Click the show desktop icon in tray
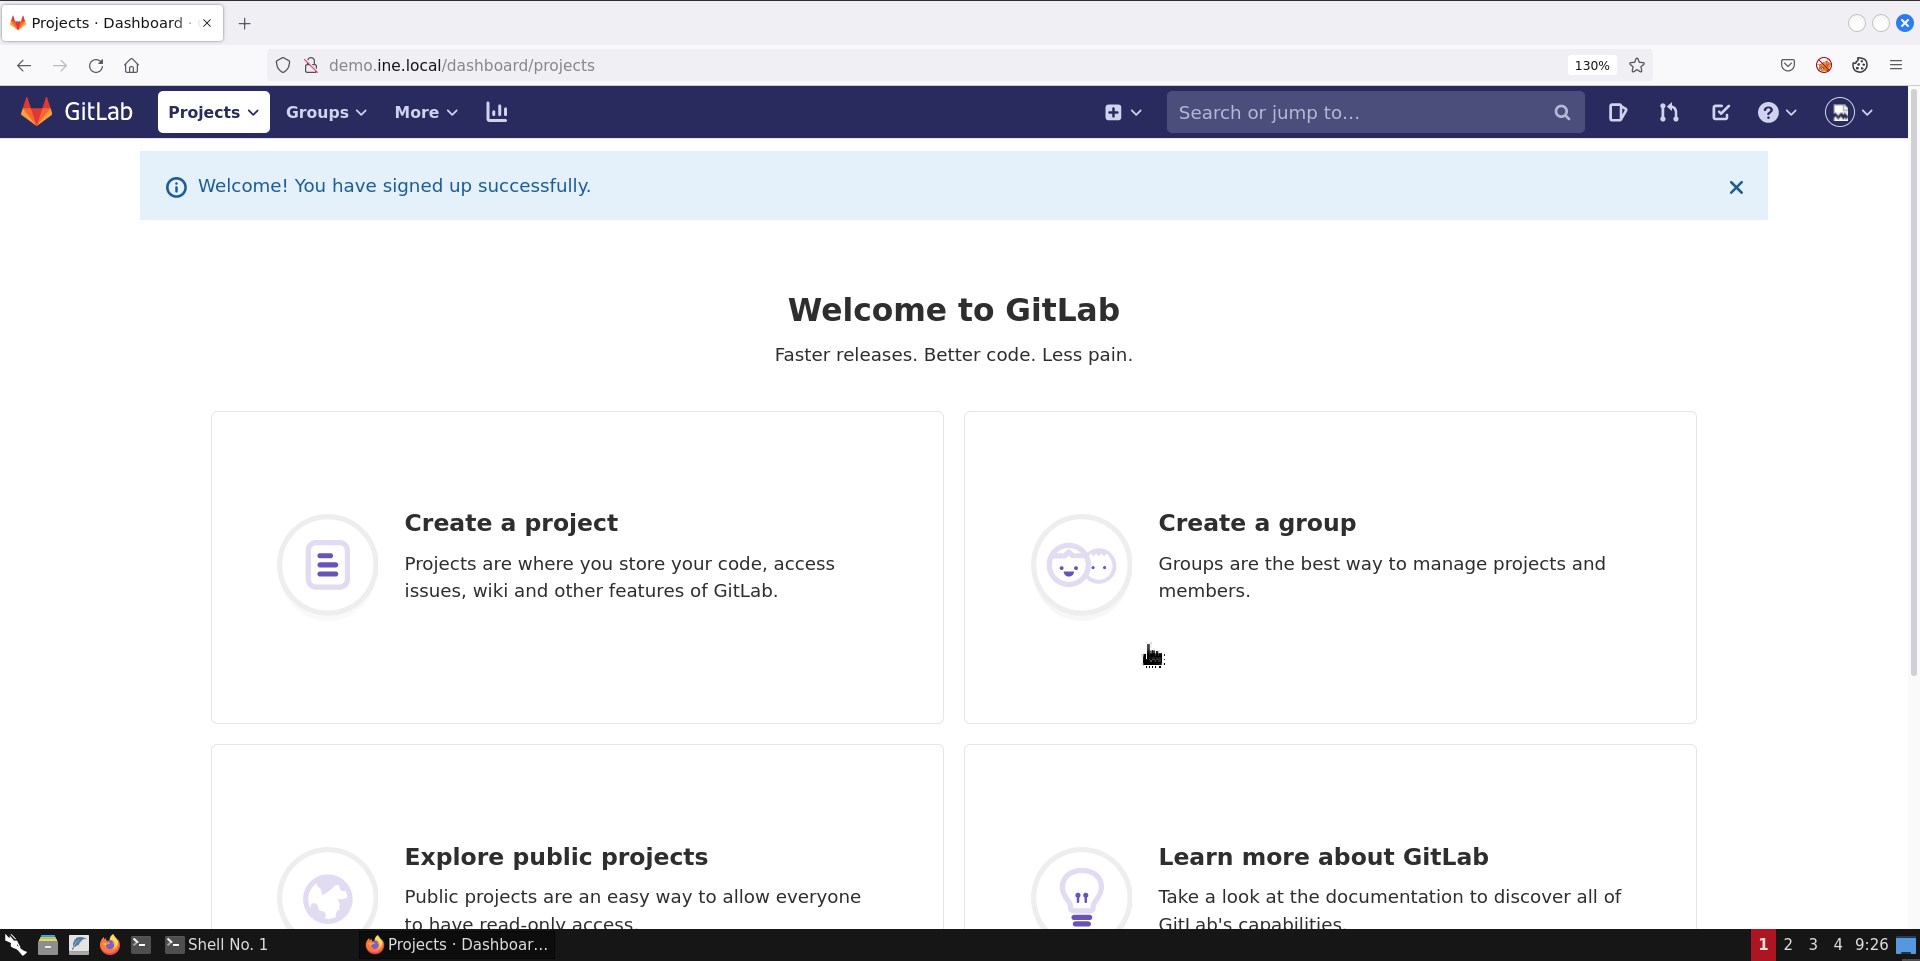The image size is (1920, 961). 1906,945
